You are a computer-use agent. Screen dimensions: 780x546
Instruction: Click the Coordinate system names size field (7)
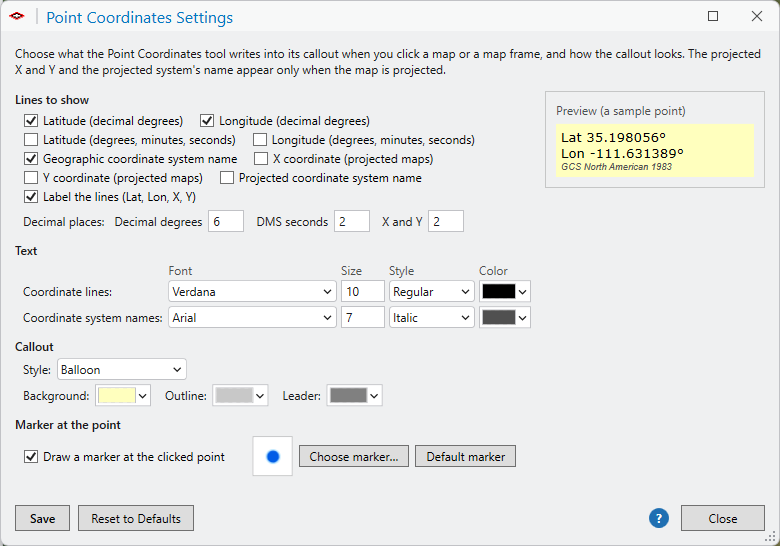point(363,317)
